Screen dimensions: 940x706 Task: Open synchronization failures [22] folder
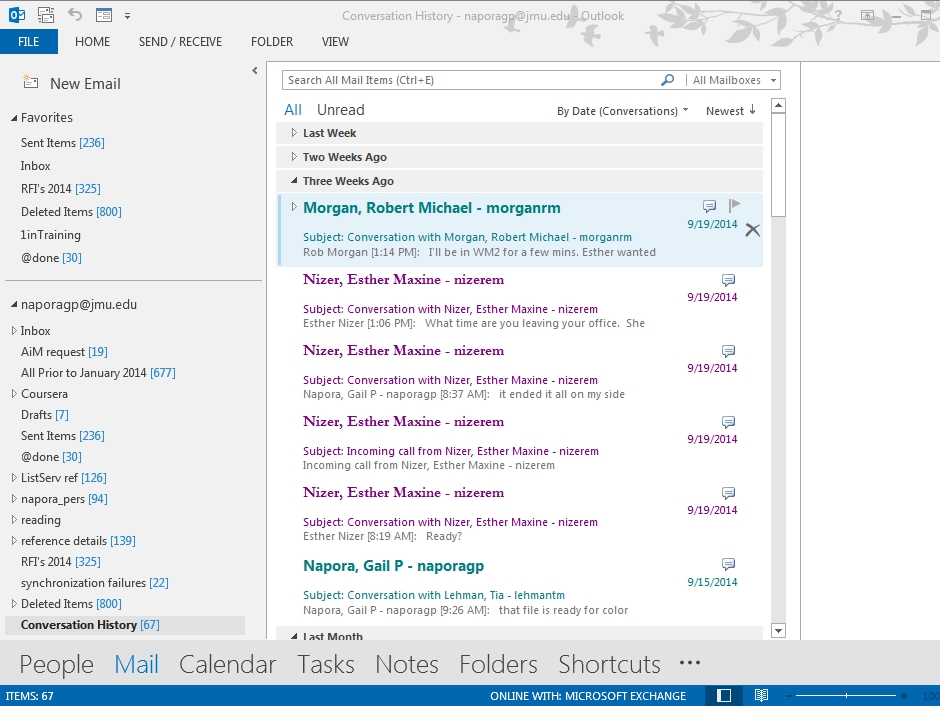coord(94,583)
